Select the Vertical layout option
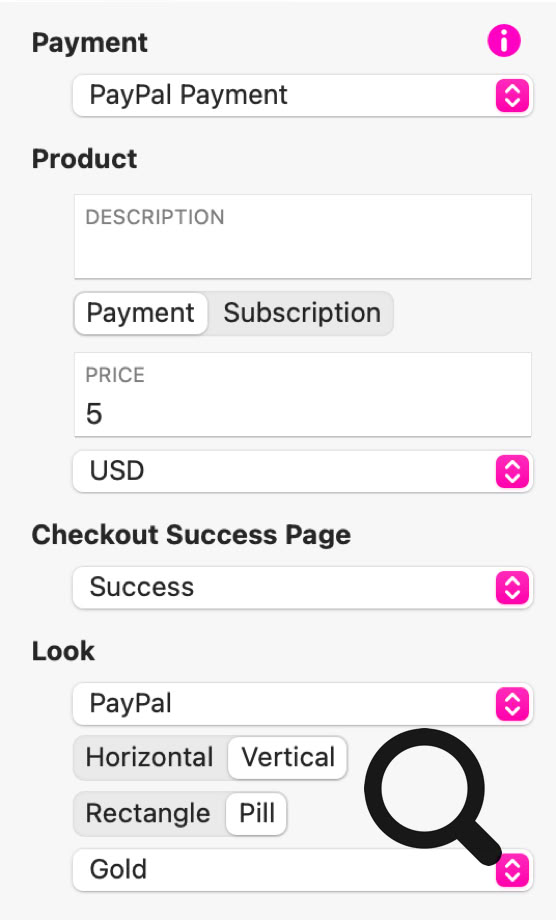This screenshot has height=920, width=556. point(287,757)
